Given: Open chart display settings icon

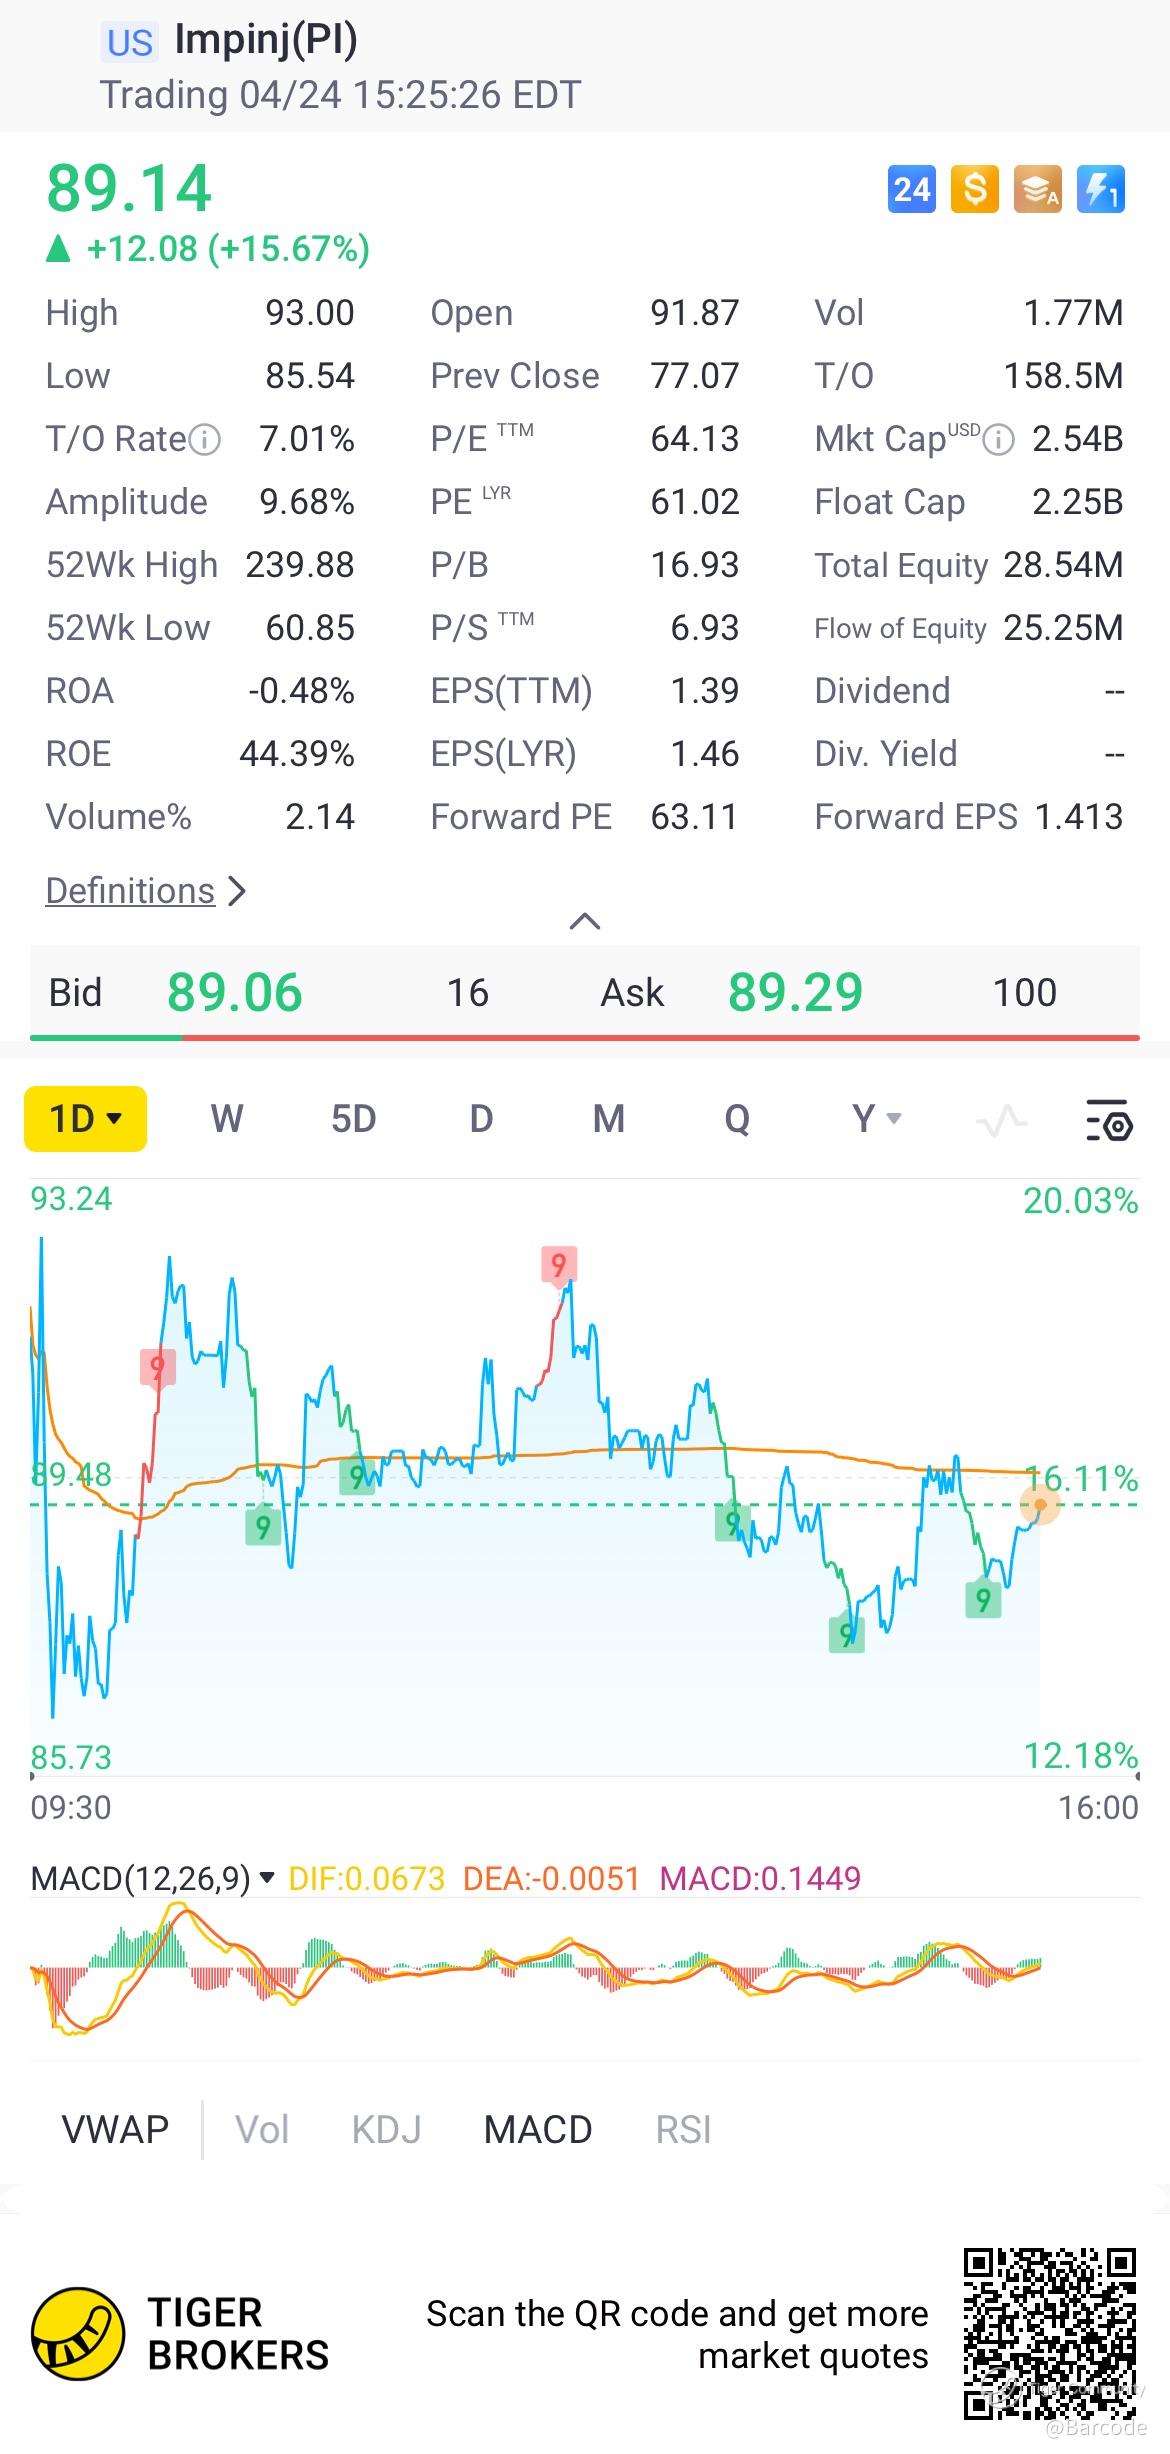Looking at the screenshot, I should (x=1108, y=1120).
